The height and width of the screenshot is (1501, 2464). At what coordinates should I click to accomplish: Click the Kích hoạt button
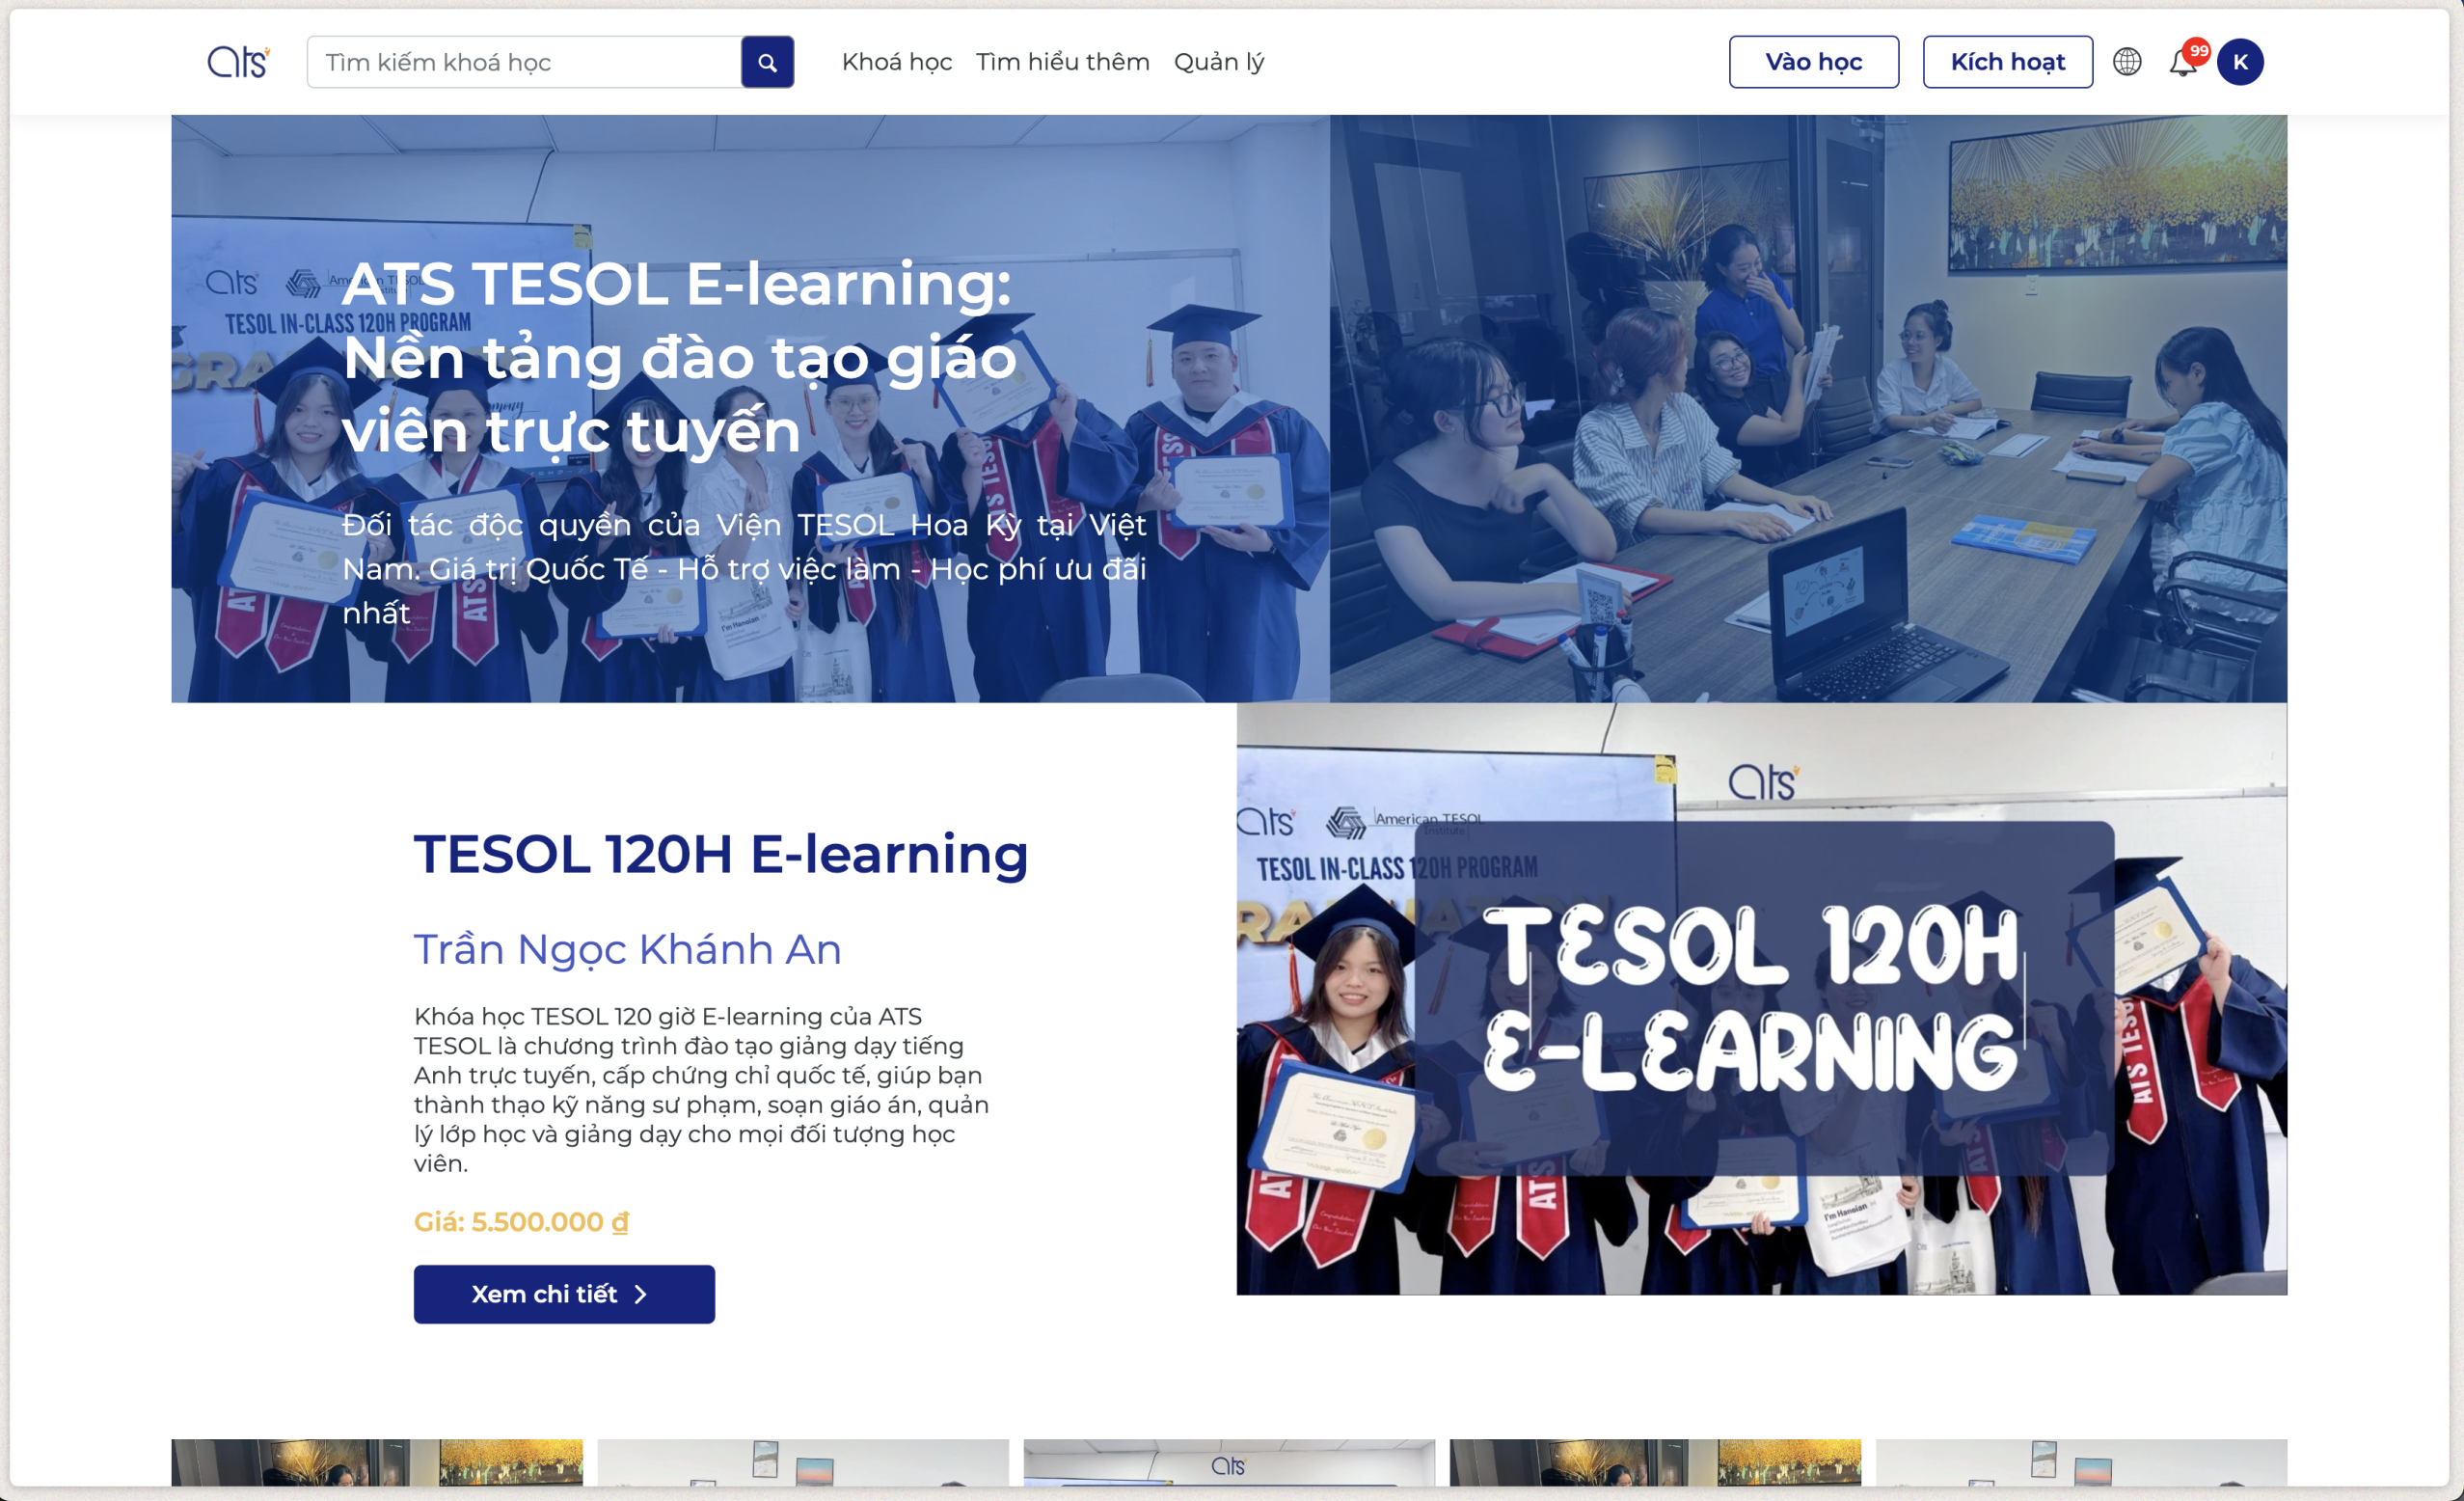tap(2007, 62)
